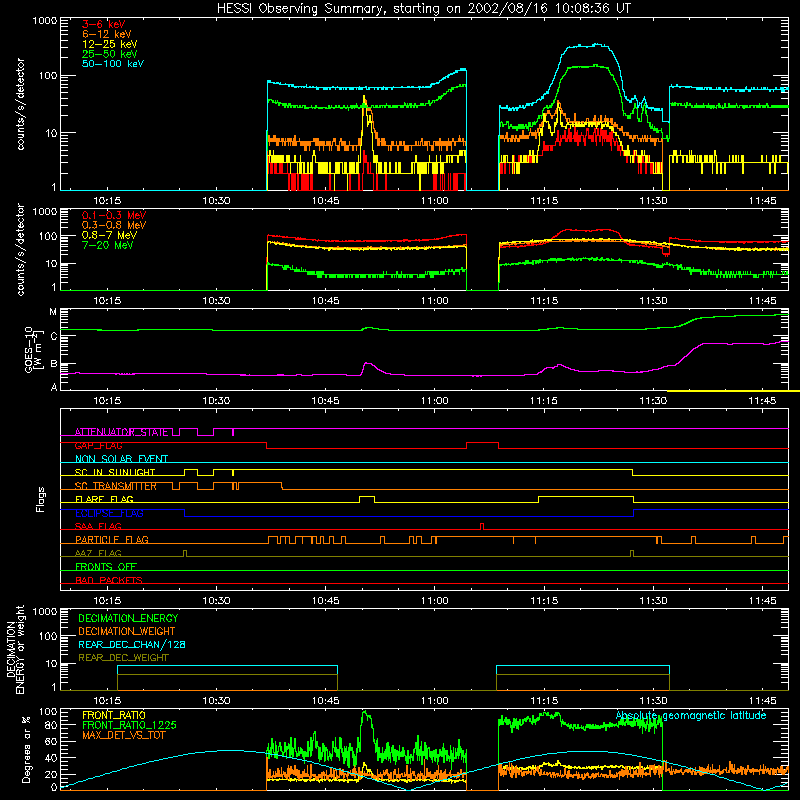This screenshot has height=800, width=800.
Task: Click the 10:30 time tick under the MeV count panel
Action: 216,301
